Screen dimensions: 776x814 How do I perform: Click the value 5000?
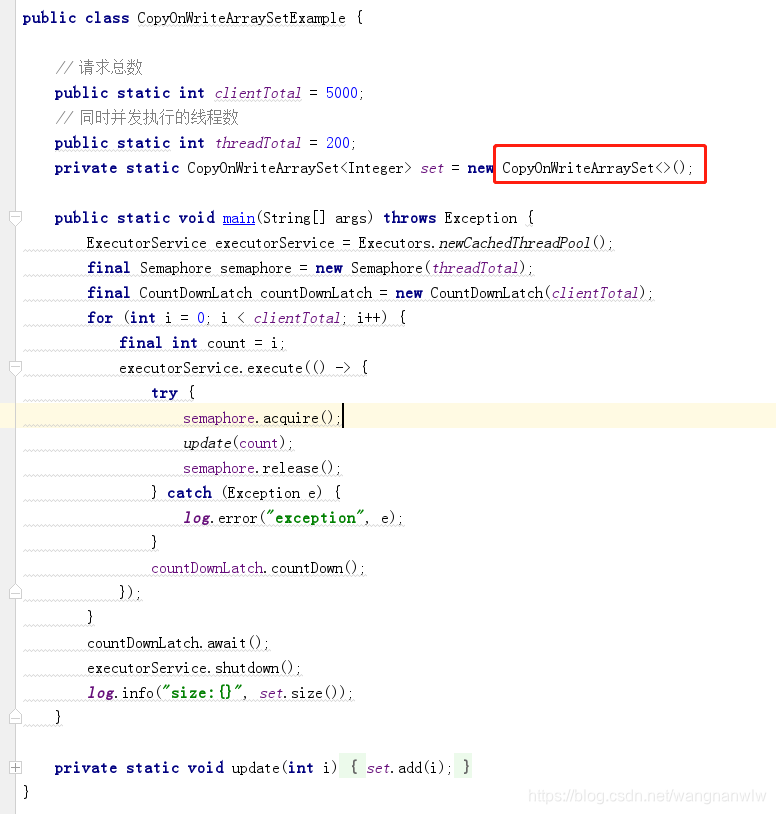[x=342, y=93]
